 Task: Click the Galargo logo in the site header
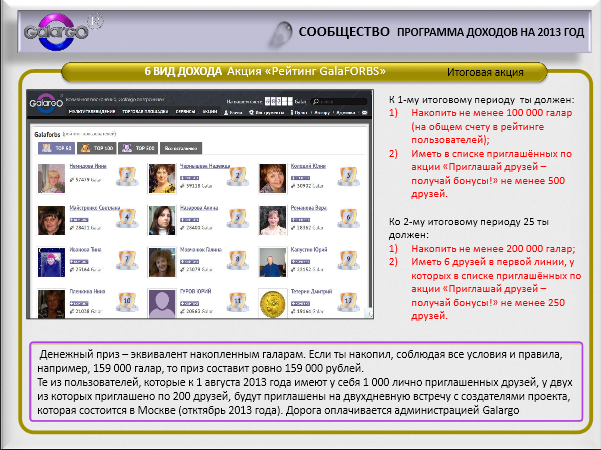pos(46,103)
